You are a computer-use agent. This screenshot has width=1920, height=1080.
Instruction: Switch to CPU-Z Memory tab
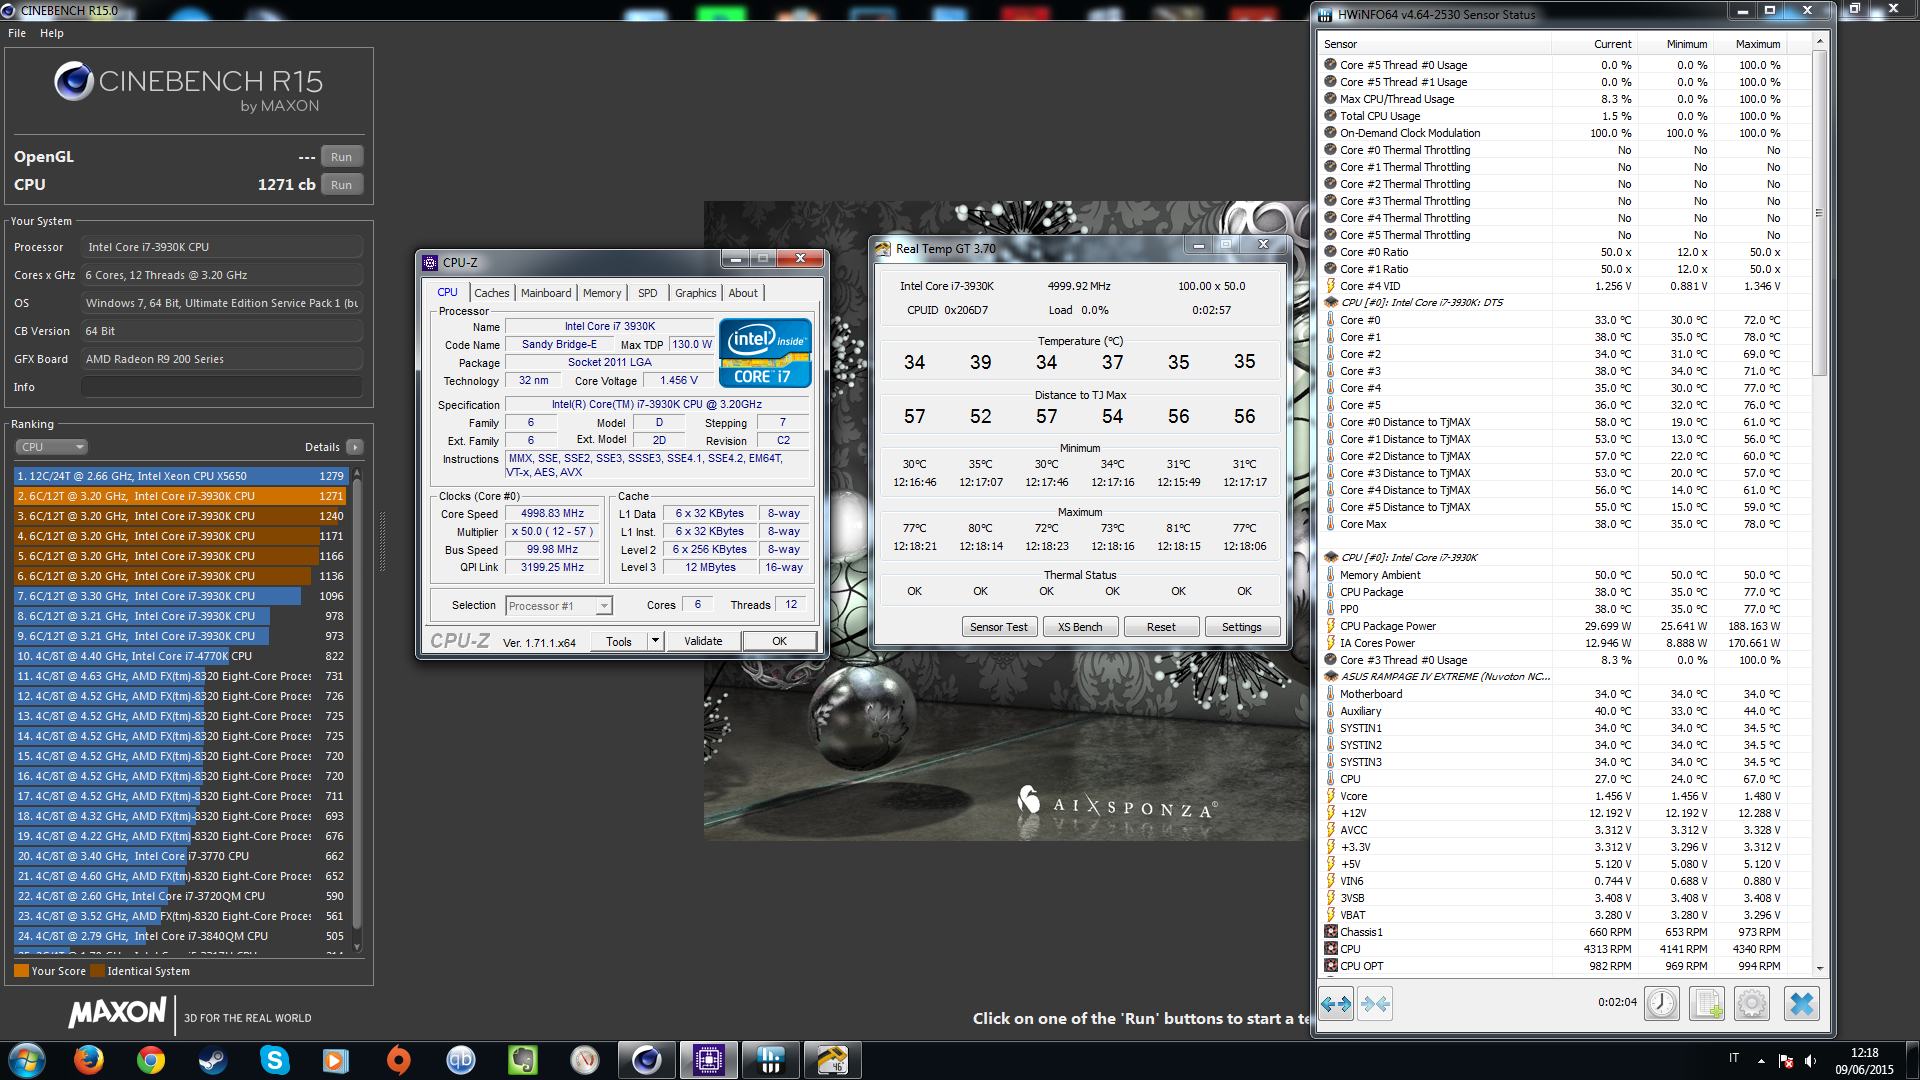[602, 293]
